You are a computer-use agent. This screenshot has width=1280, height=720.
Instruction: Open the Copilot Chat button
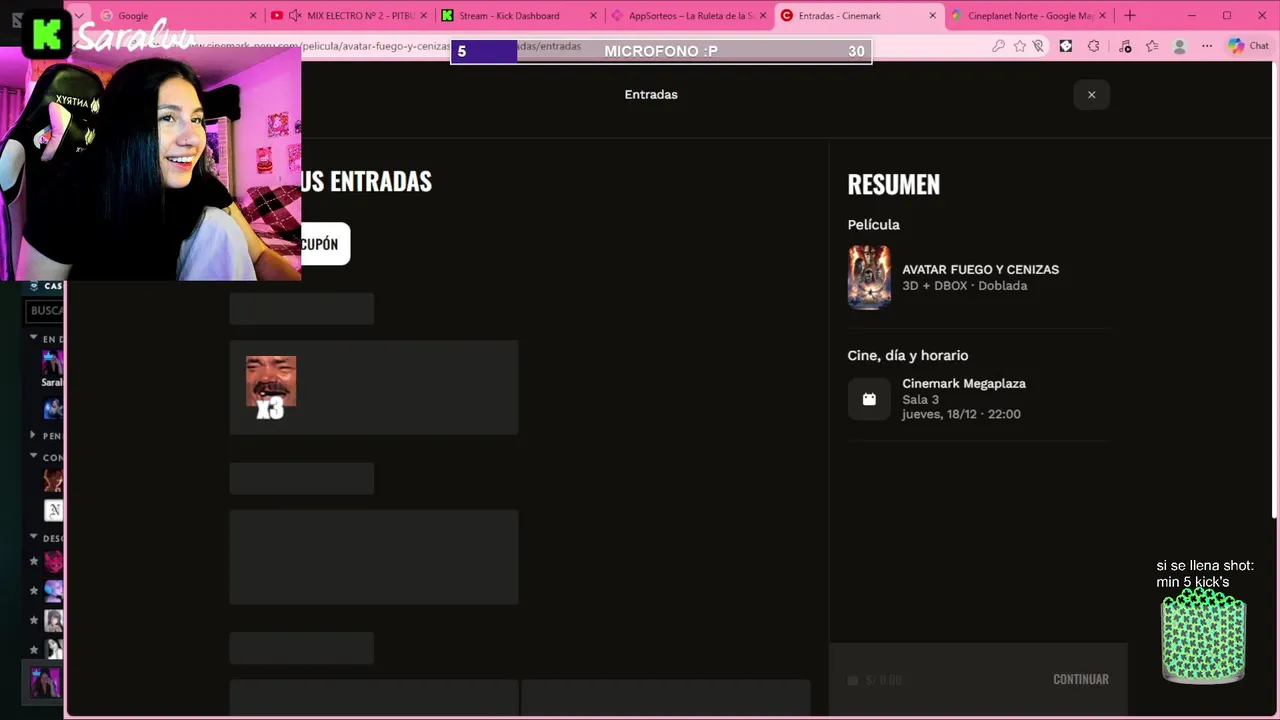[1249, 46]
